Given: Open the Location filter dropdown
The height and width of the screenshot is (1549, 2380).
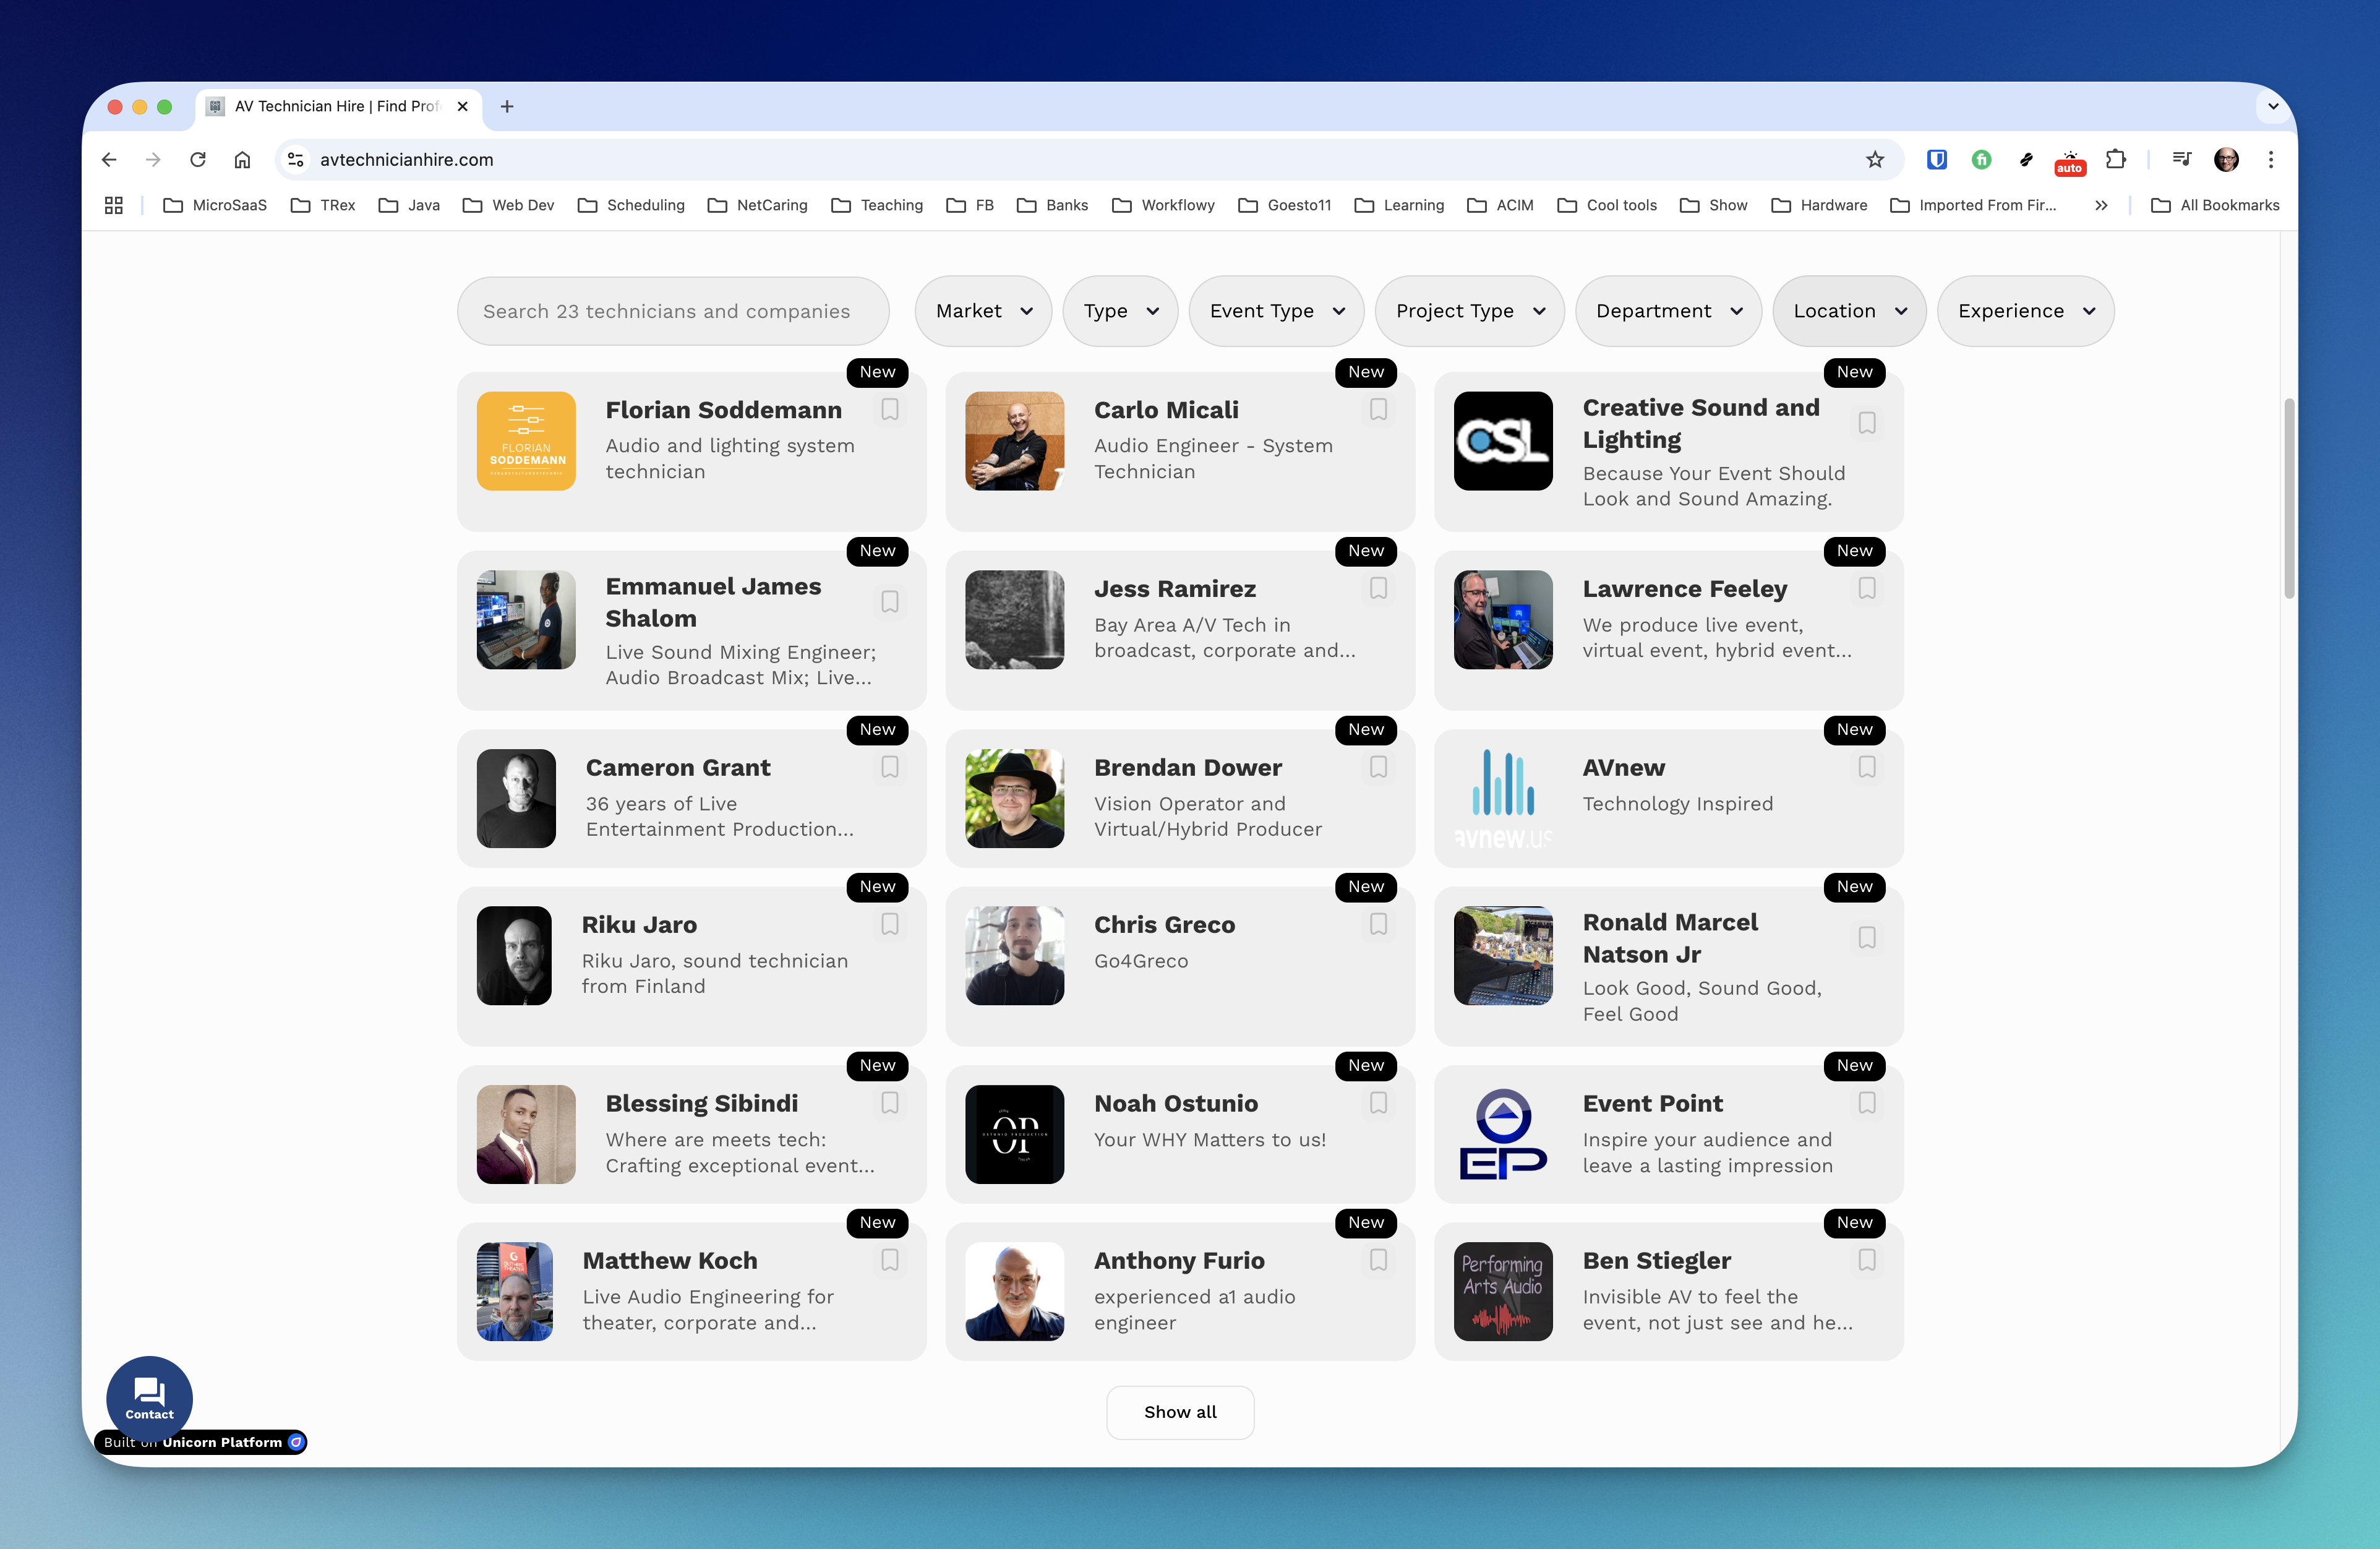Looking at the screenshot, I should pos(1849,311).
